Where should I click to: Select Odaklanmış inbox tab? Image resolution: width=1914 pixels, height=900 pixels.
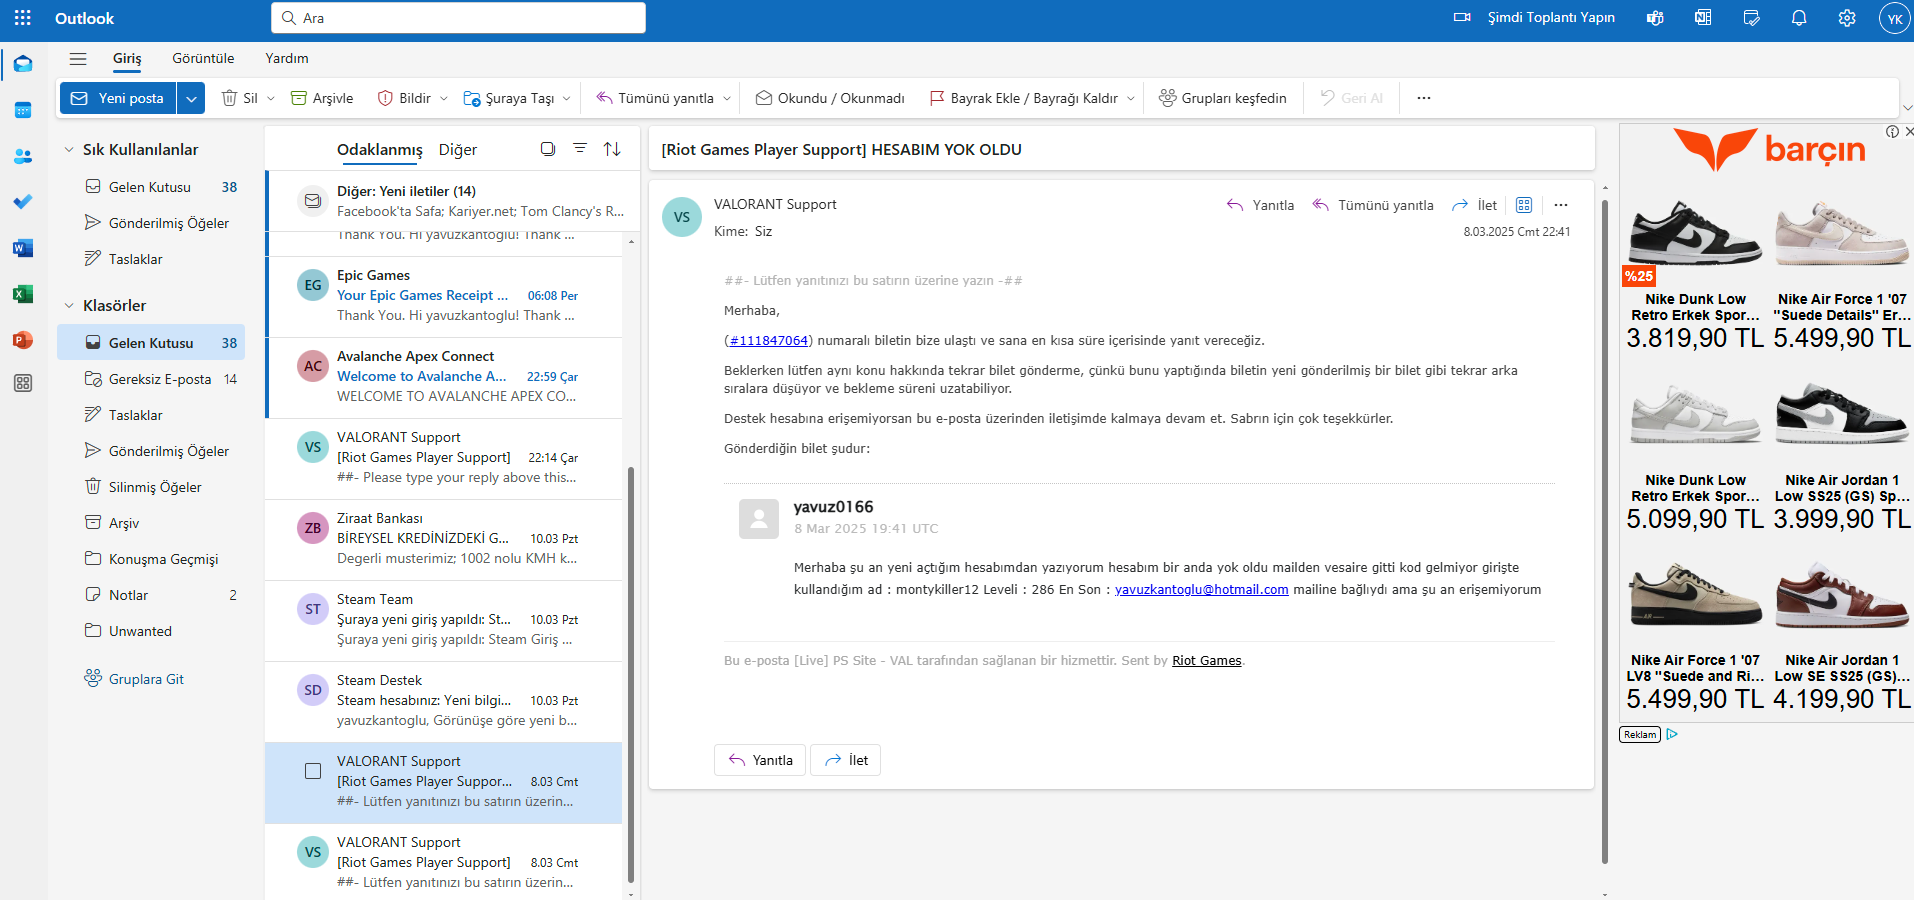pos(380,149)
